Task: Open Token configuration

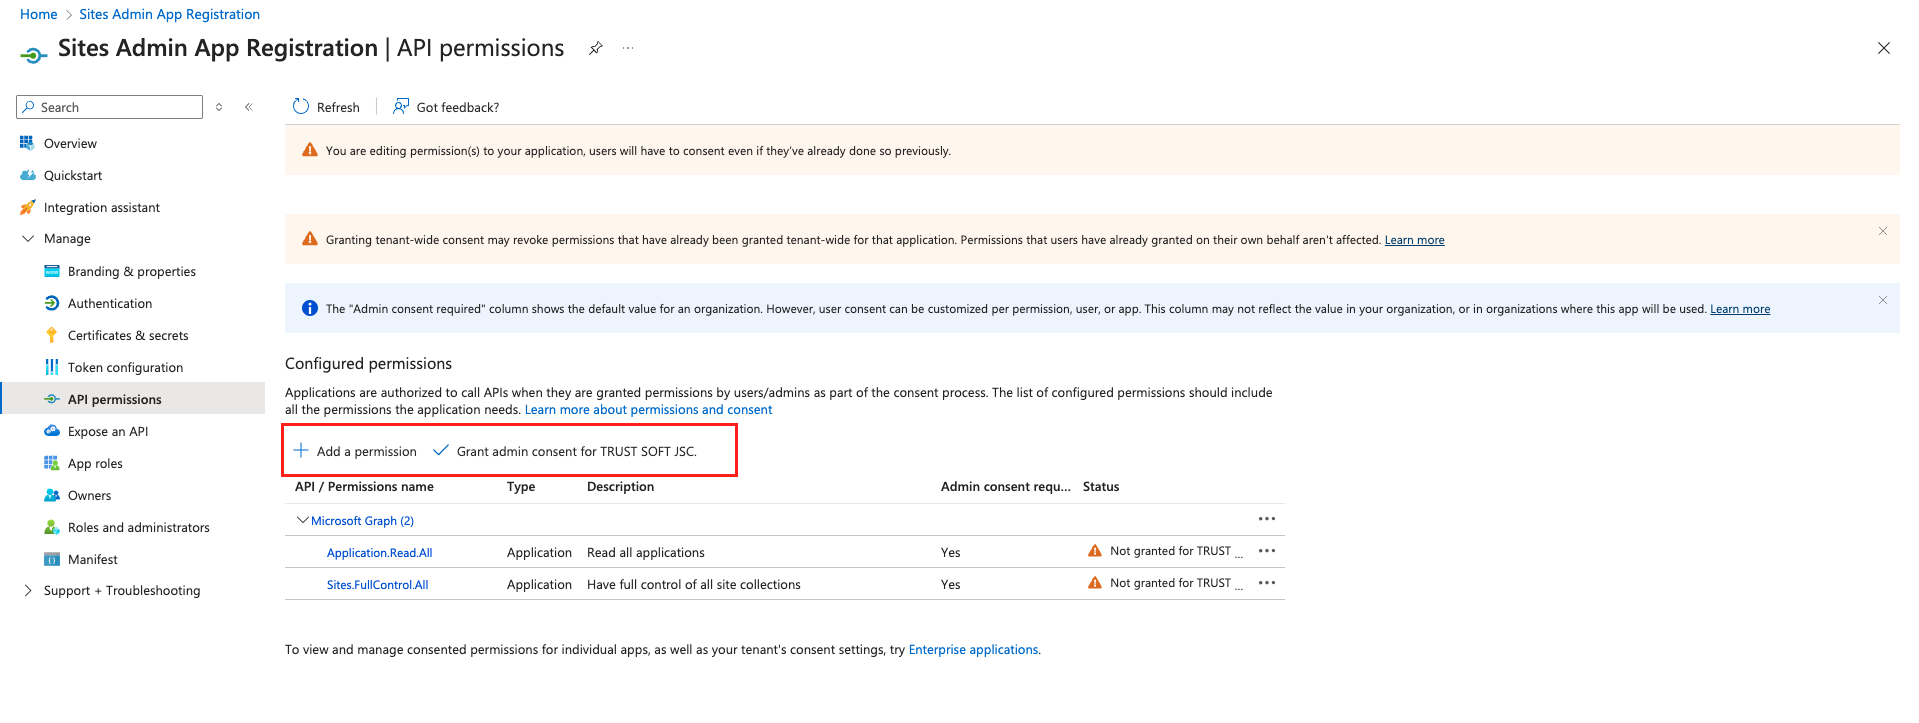Action: point(125,368)
